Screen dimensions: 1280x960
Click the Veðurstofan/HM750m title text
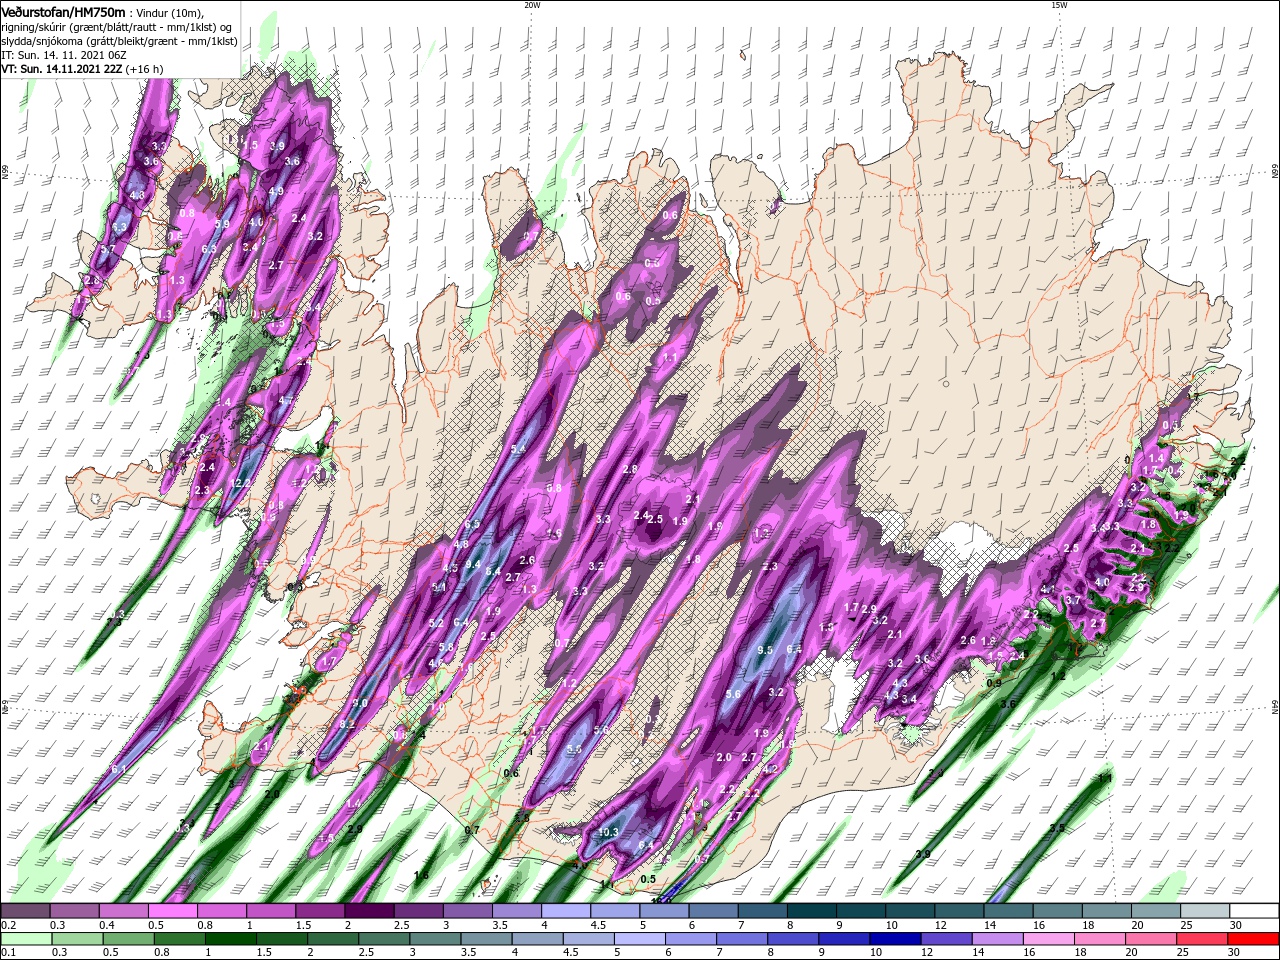(x=63, y=11)
